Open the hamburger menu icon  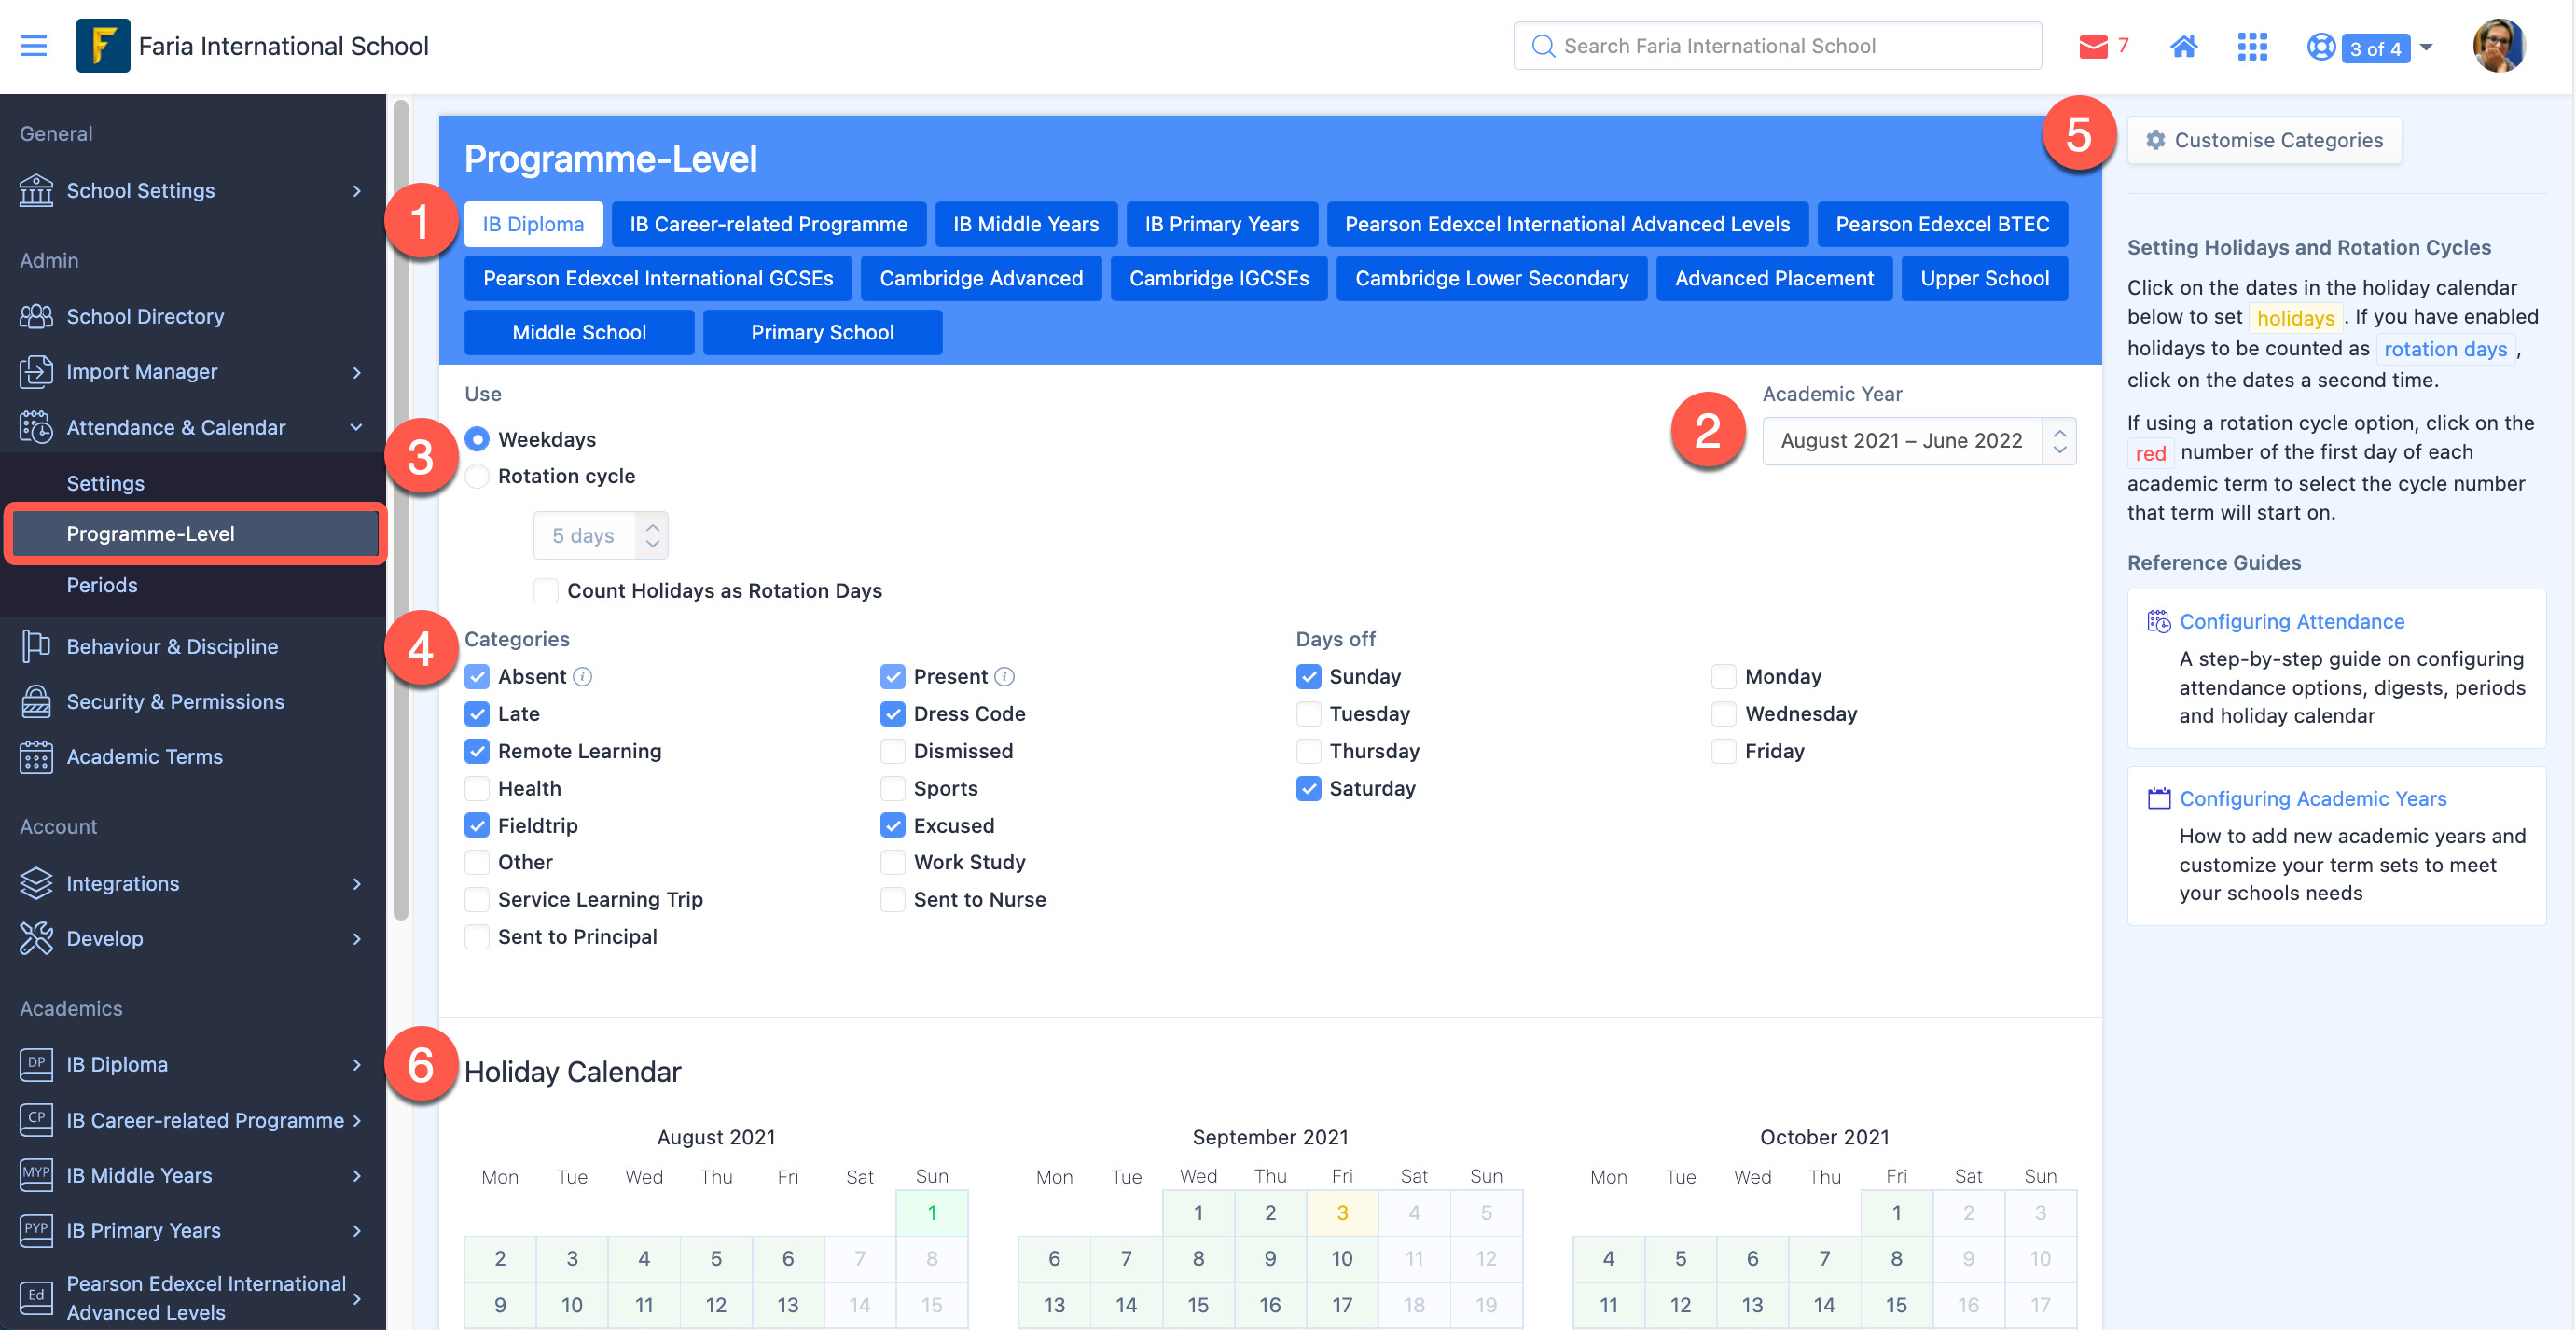[x=34, y=46]
